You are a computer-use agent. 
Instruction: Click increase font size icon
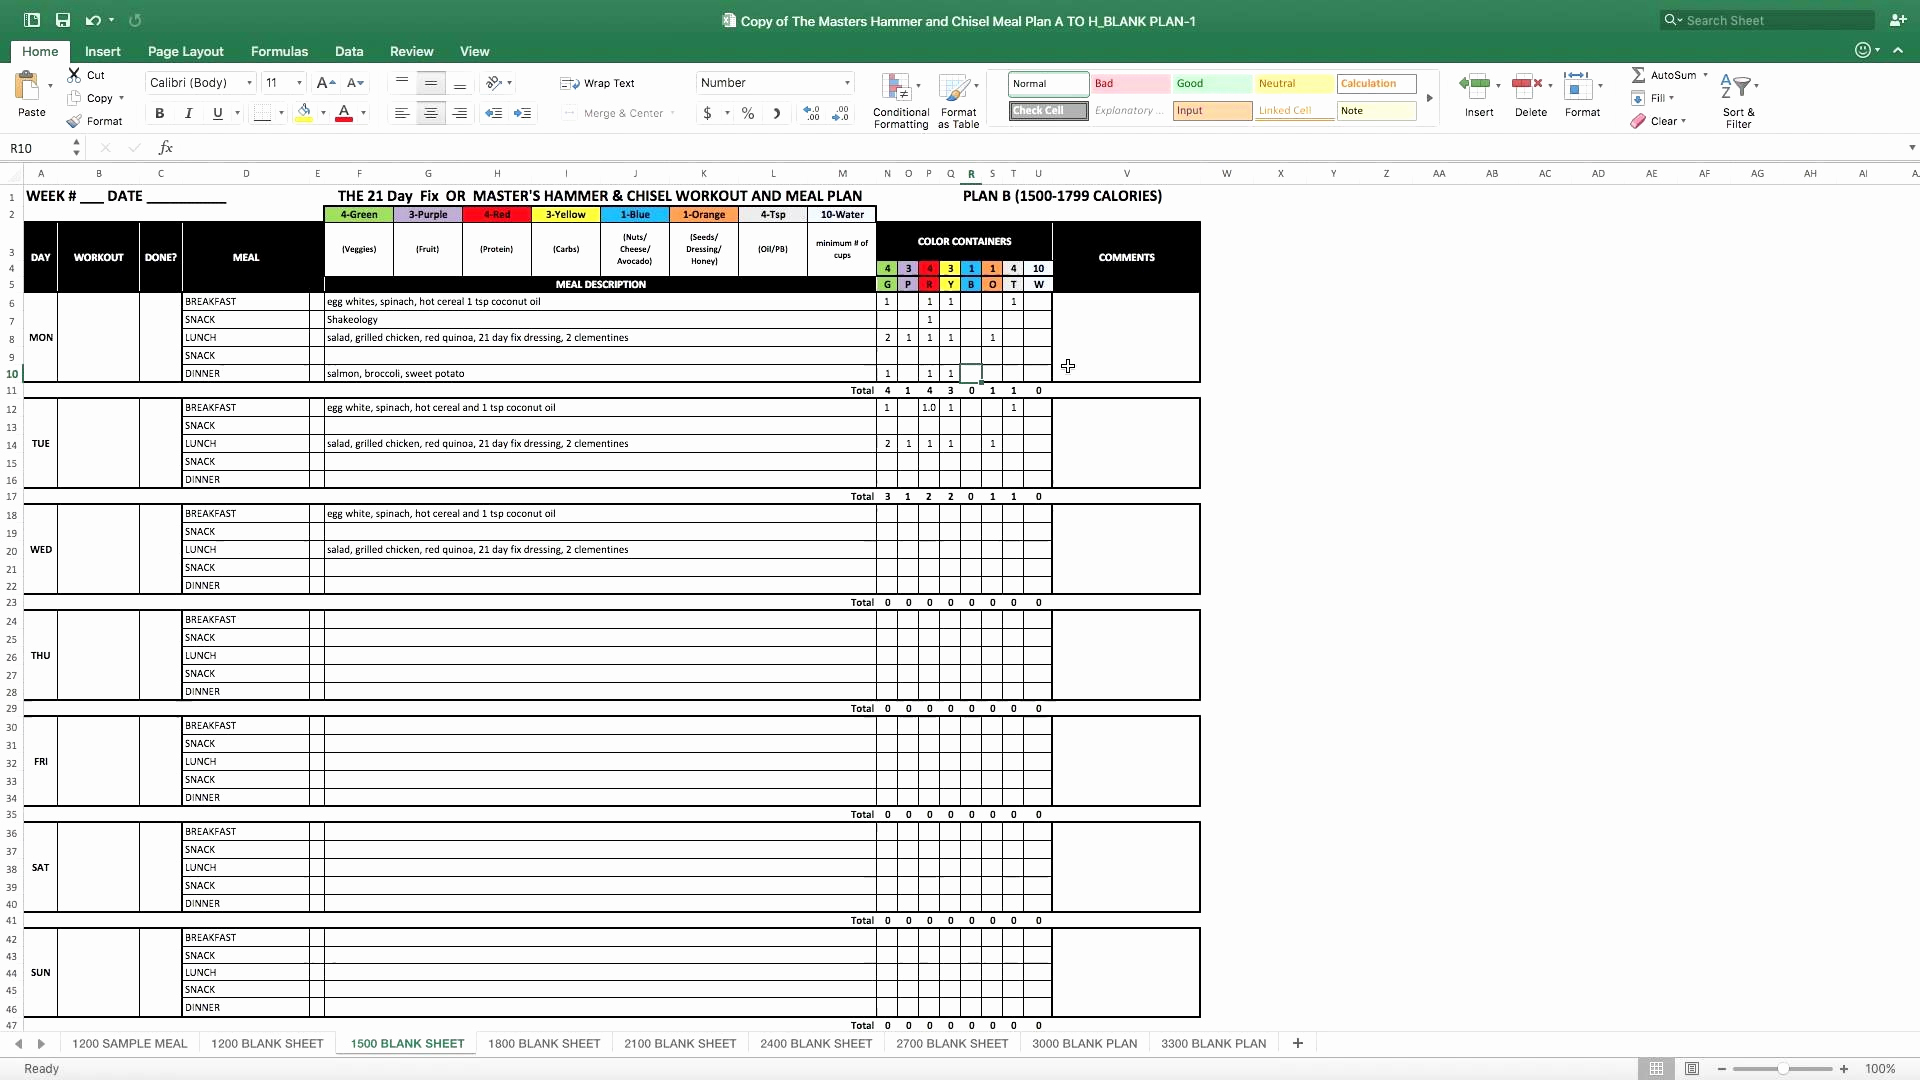325,83
